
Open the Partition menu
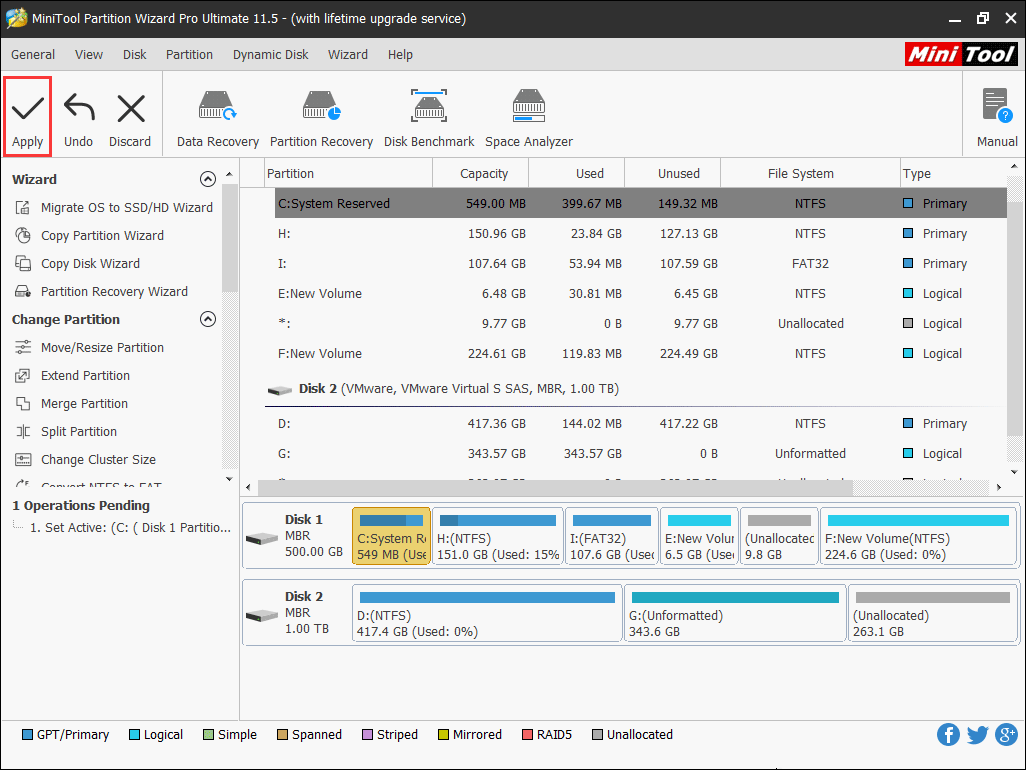pyautogui.click(x=189, y=55)
